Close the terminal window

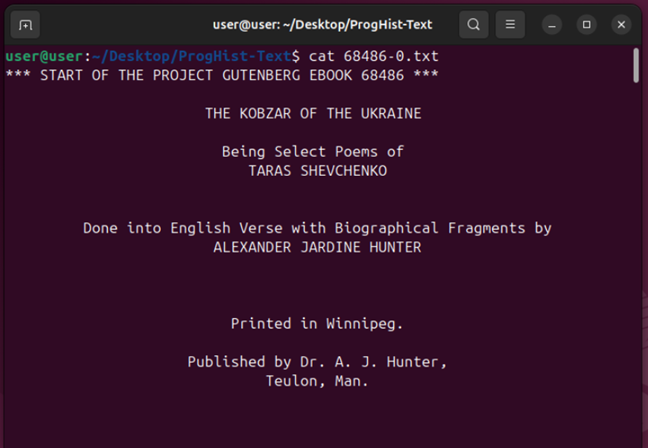pyautogui.click(x=621, y=24)
